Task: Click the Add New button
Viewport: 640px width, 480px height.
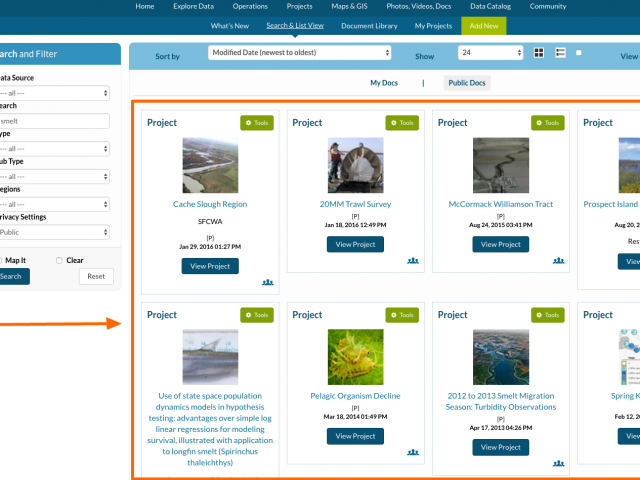Action: click(484, 26)
